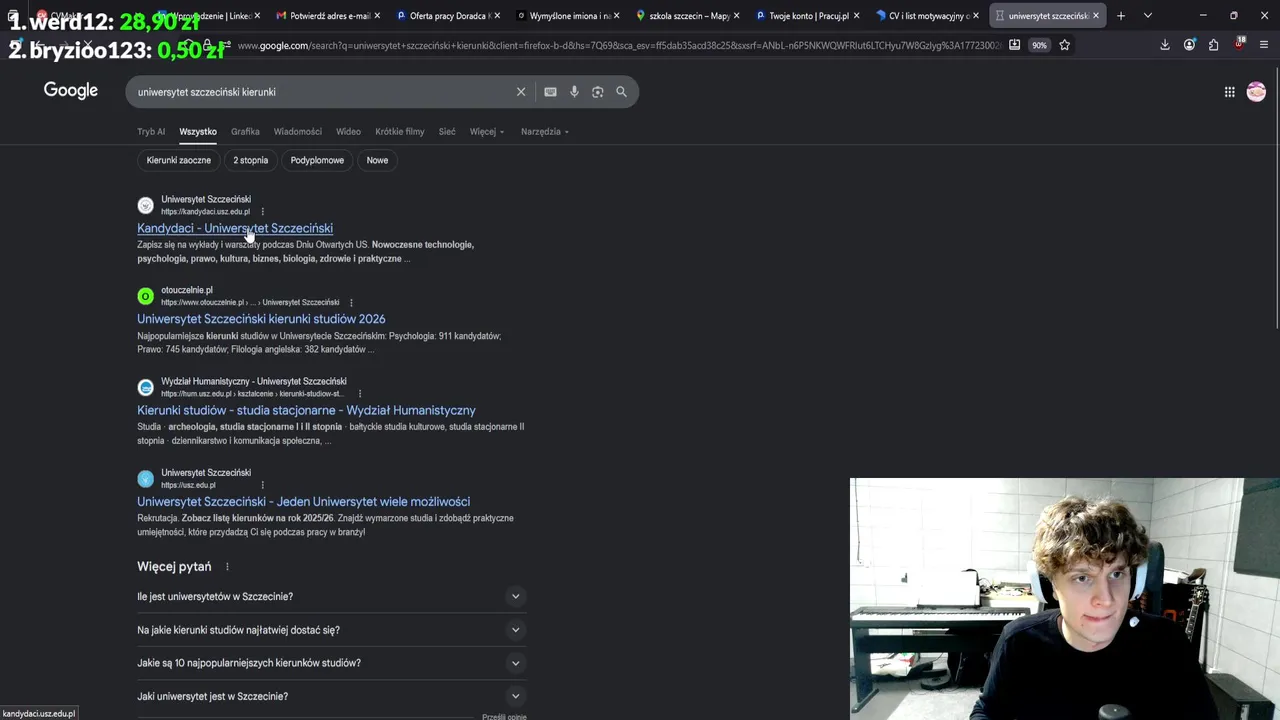Open Jeden Uniwersytet wiele możliwości result
The width and height of the screenshot is (1280, 720).
(x=303, y=502)
